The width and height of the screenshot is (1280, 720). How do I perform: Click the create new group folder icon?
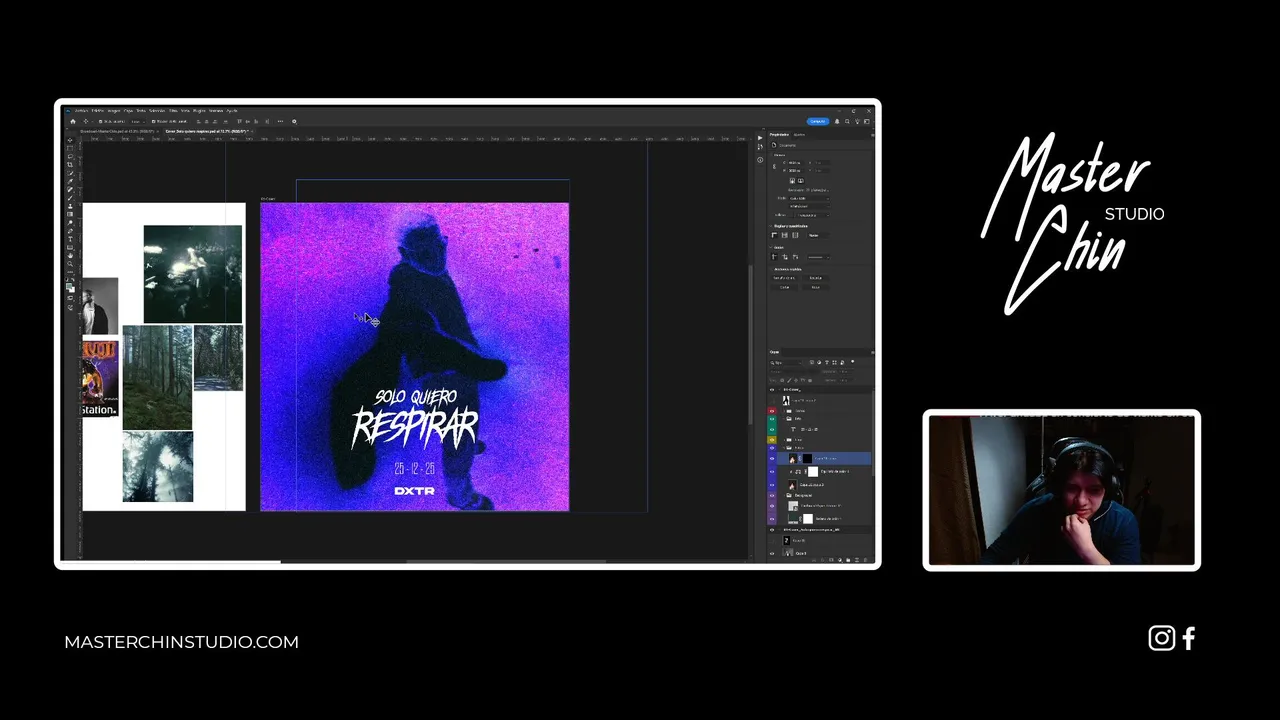(848, 560)
